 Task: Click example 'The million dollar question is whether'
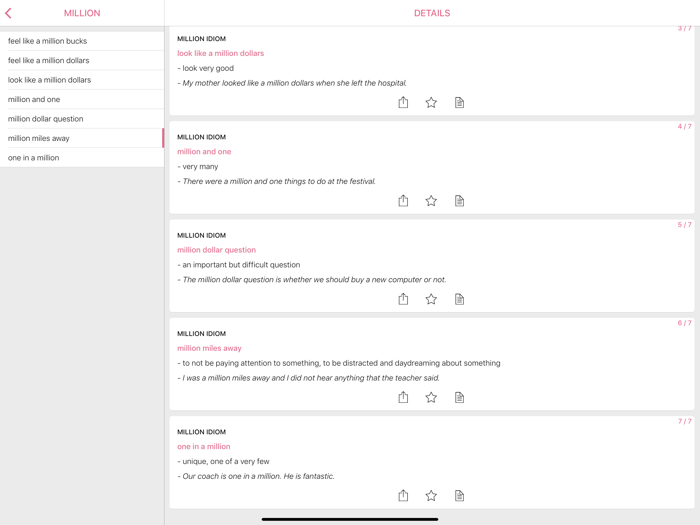pyautogui.click(x=312, y=279)
